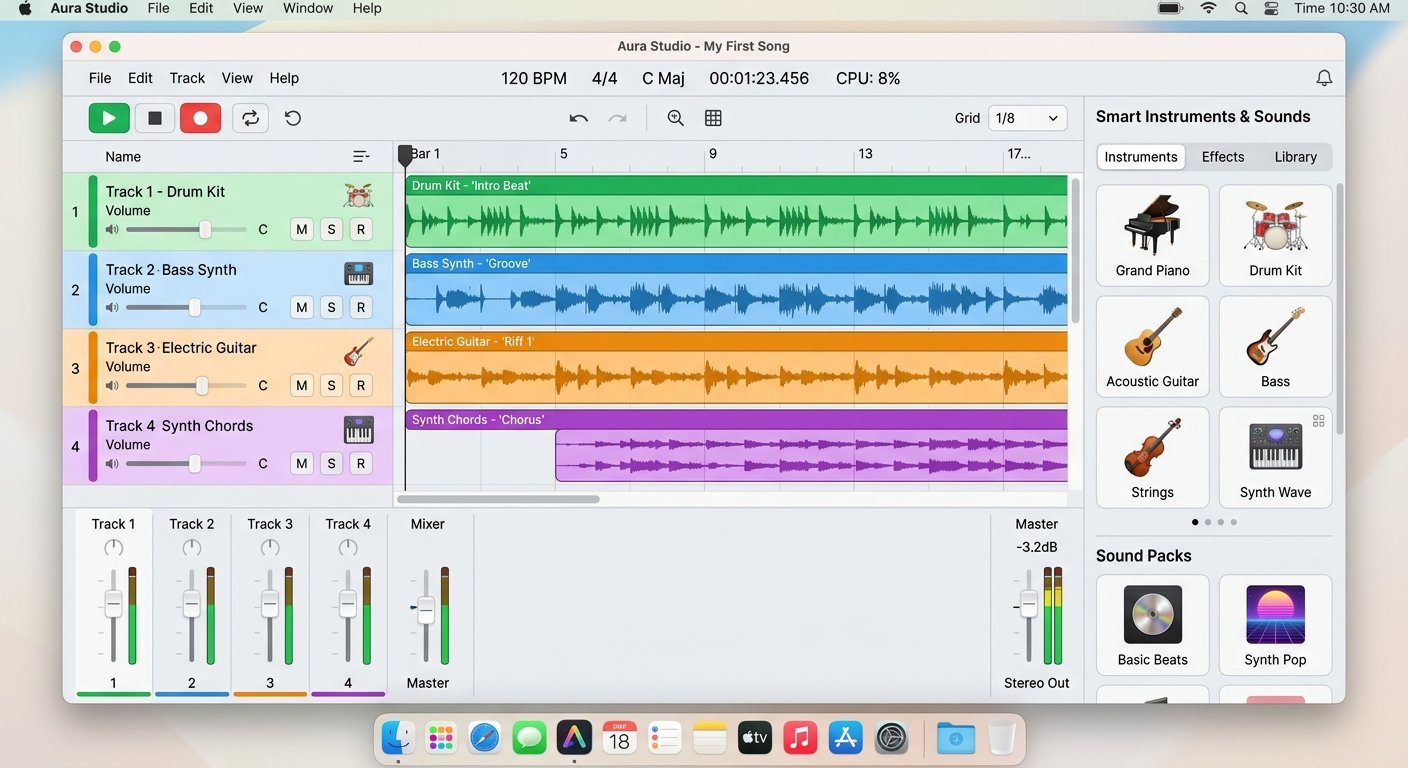Open track list options icon beside Name
1408x768 pixels.
[361, 156]
